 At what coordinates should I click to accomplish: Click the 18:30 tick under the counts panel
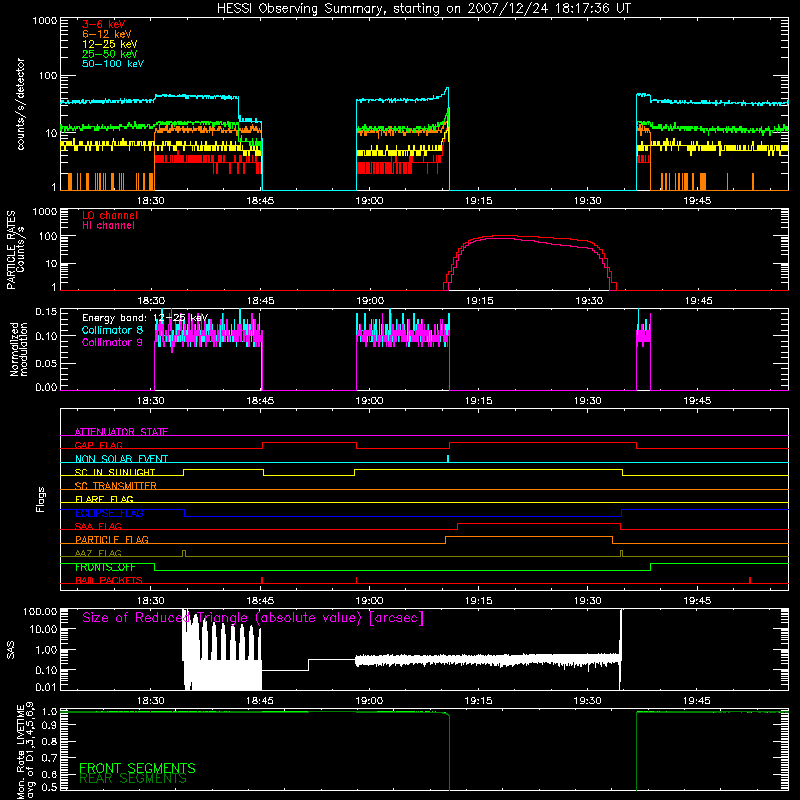tap(151, 201)
